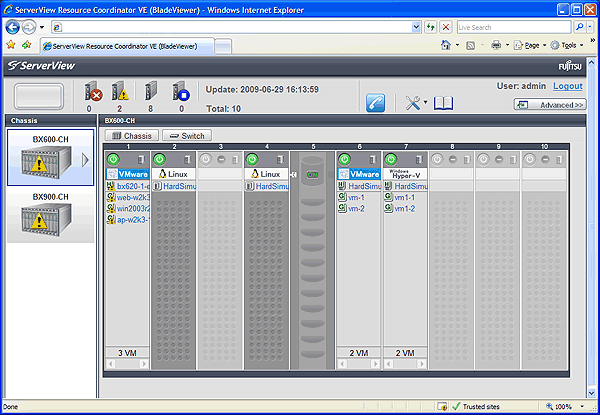Screen dimensions: 600x415
Task: Click the Logout link
Action: tap(568, 86)
